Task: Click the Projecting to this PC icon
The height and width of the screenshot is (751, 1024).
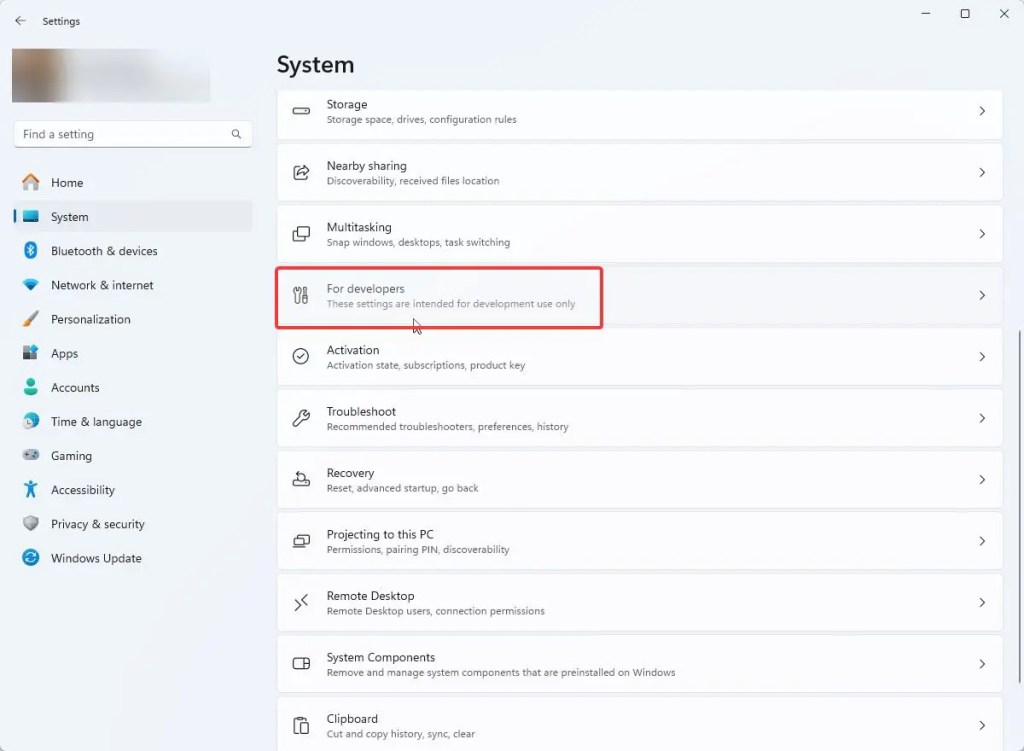Action: (x=300, y=541)
